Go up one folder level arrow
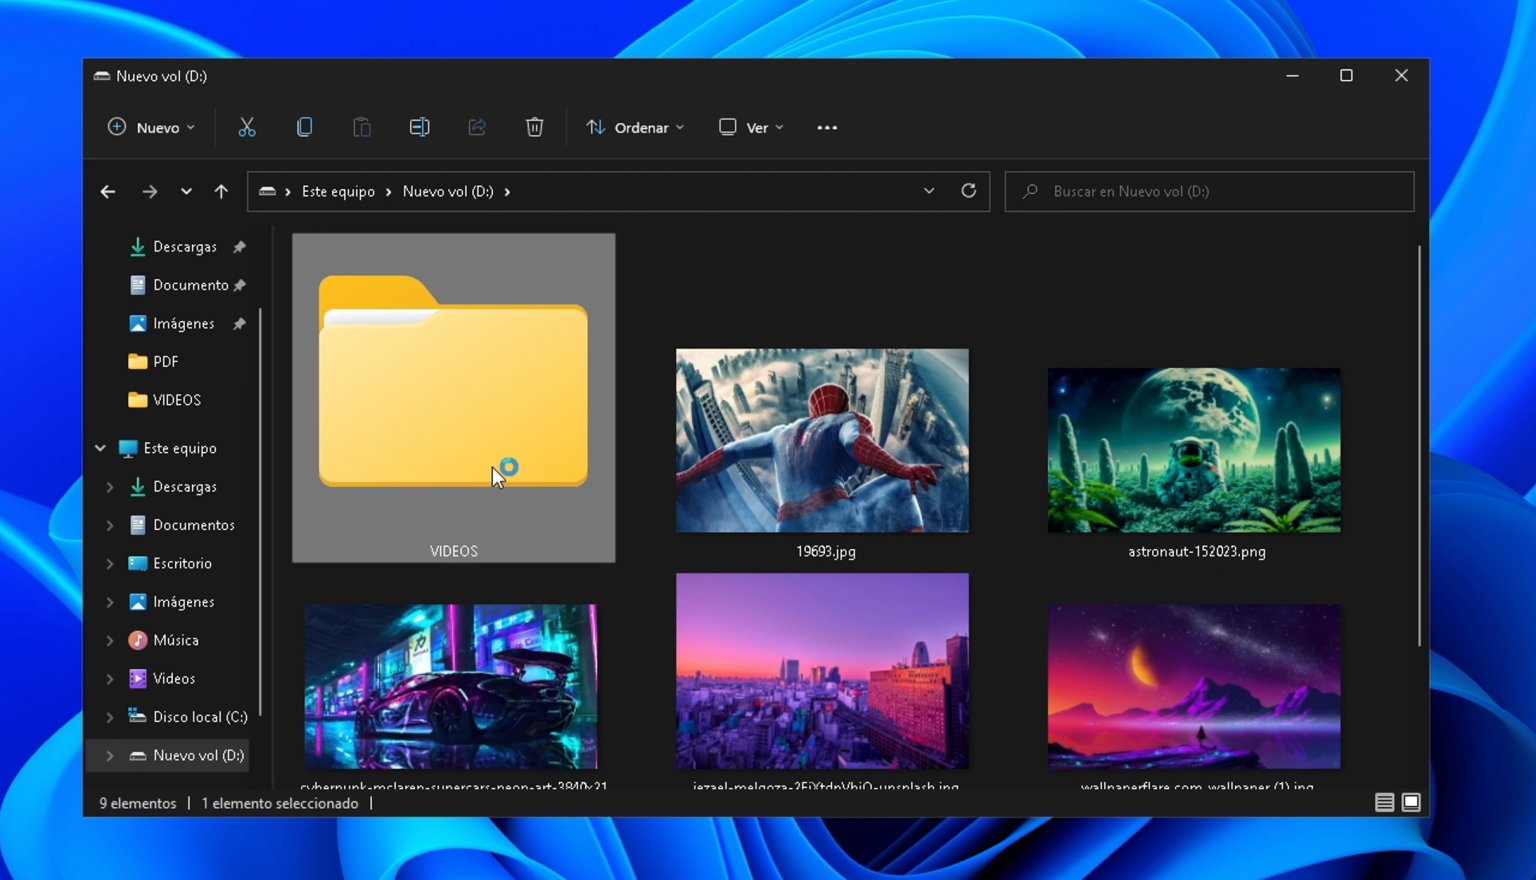1536x880 pixels. (x=221, y=191)
